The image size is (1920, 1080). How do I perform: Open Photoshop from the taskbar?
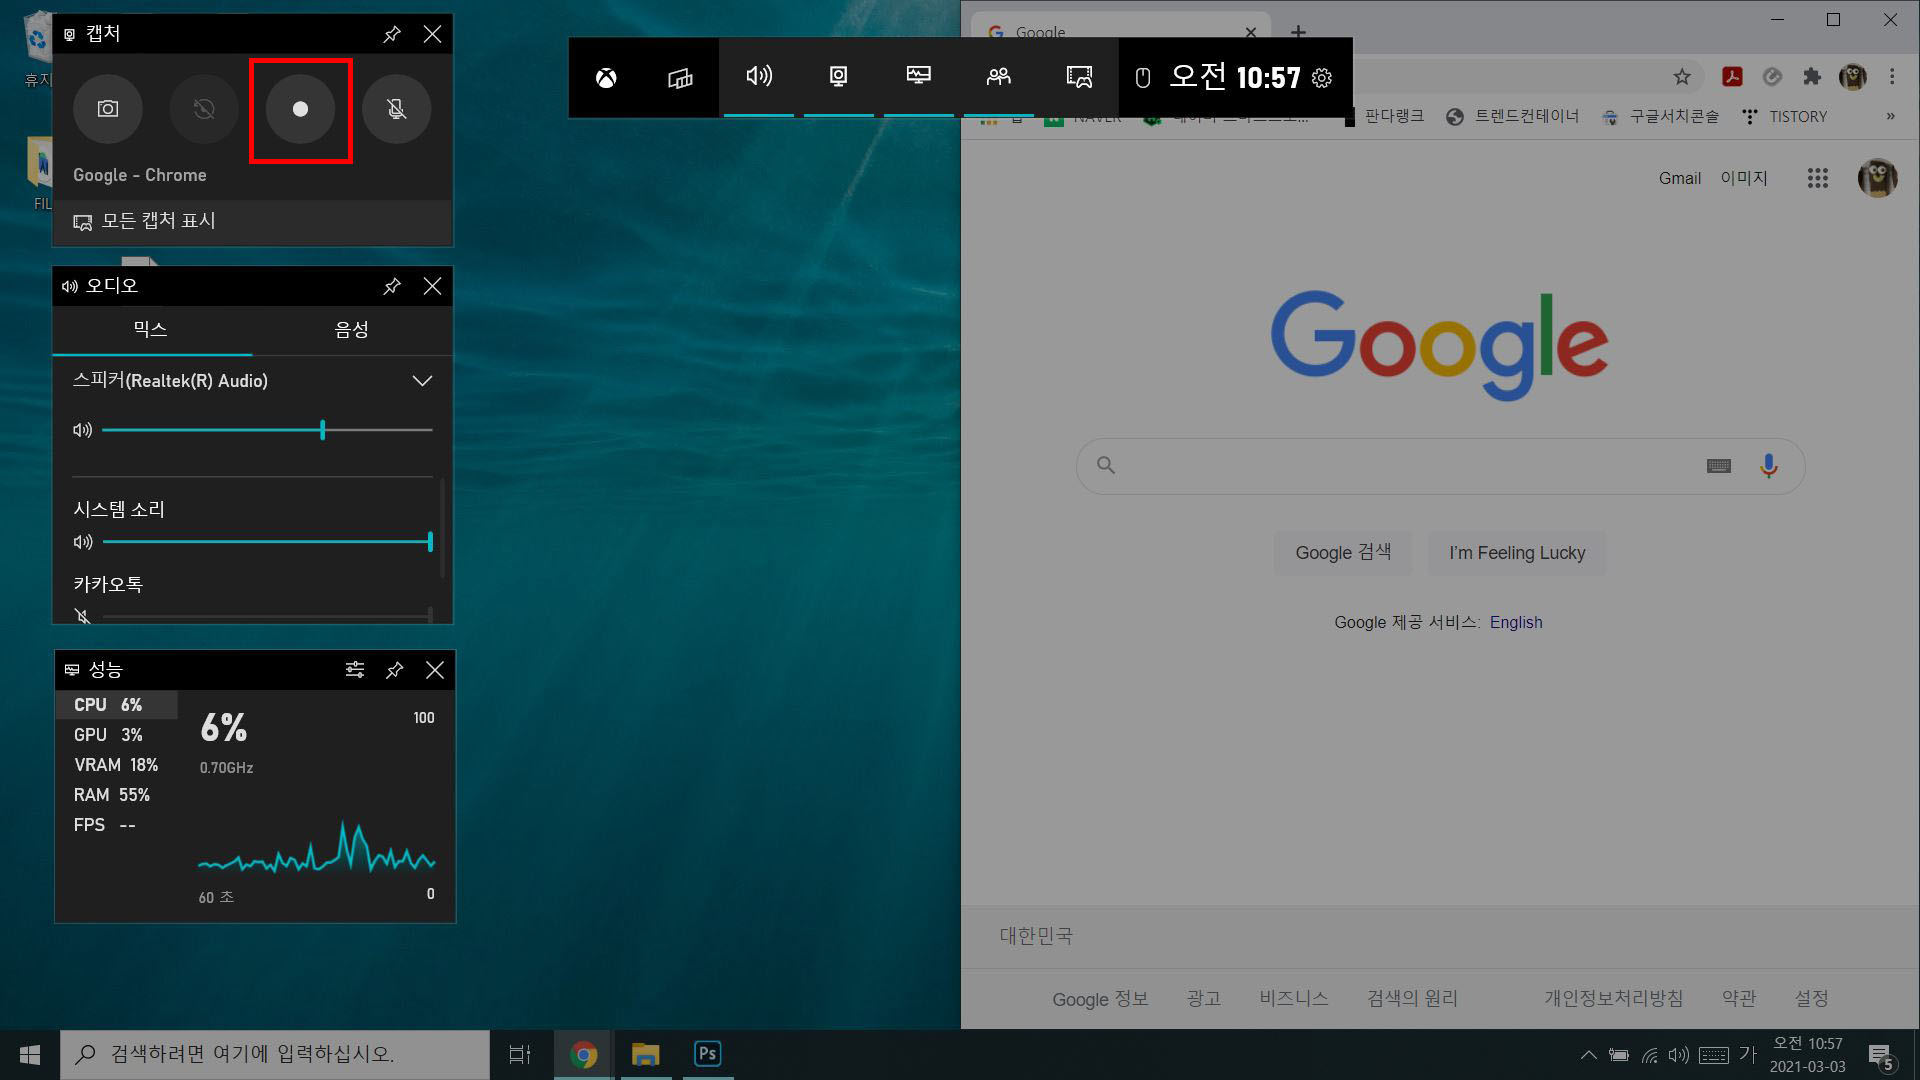pyautogui.click(x=707, y=1054)
